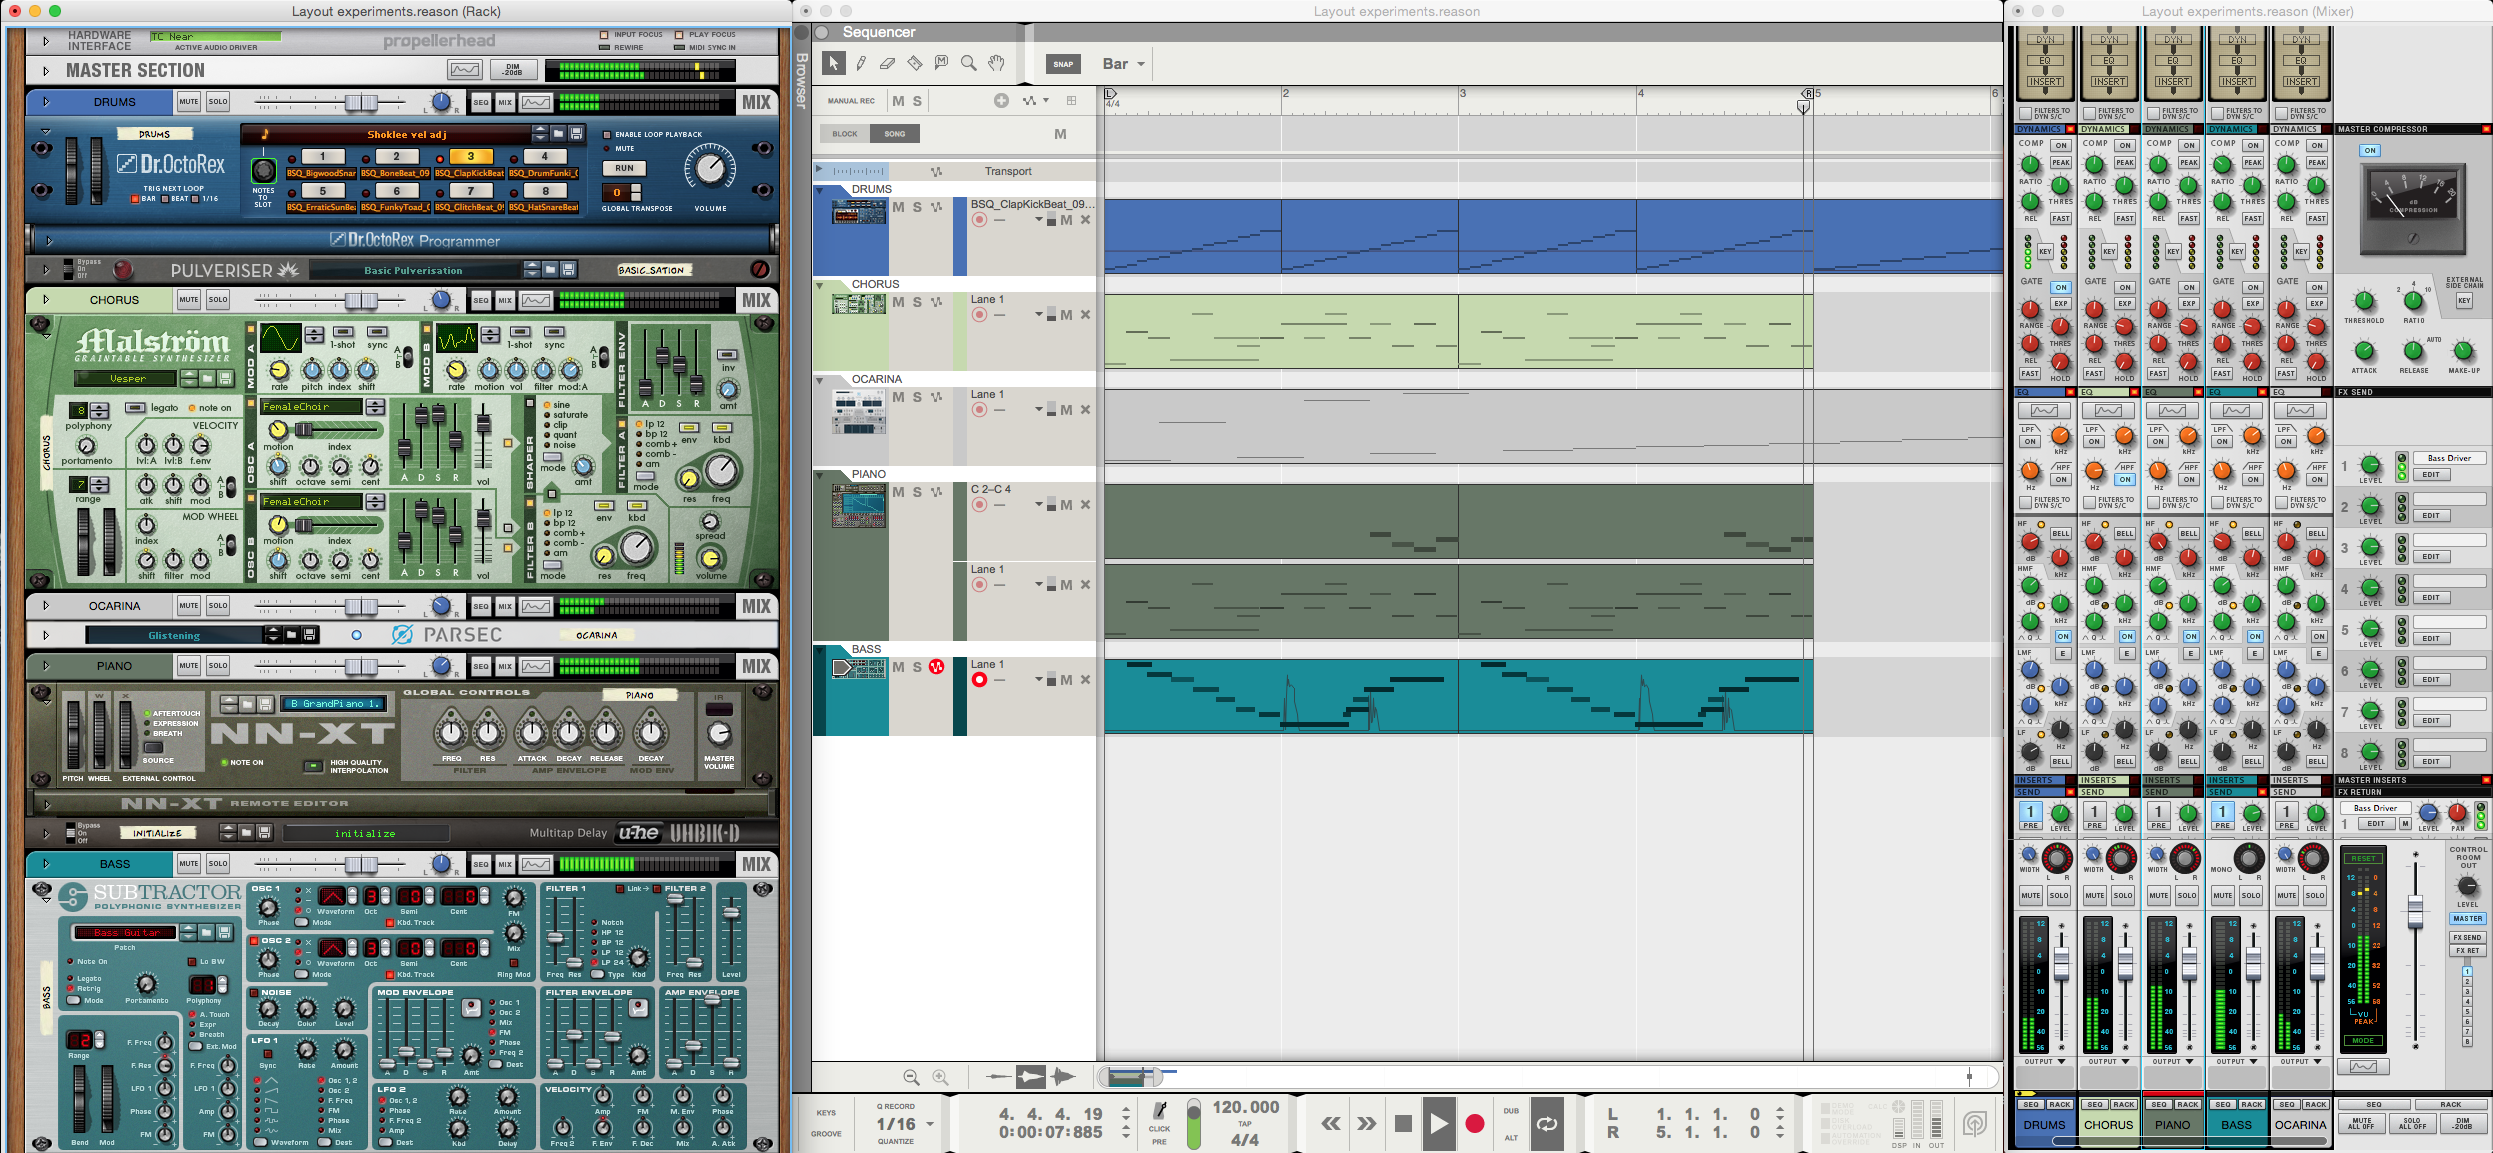Click MUTE ALL OFF in the mixer
The height and width of the screenshot is (1153, 2493).
[2362, 1124]
